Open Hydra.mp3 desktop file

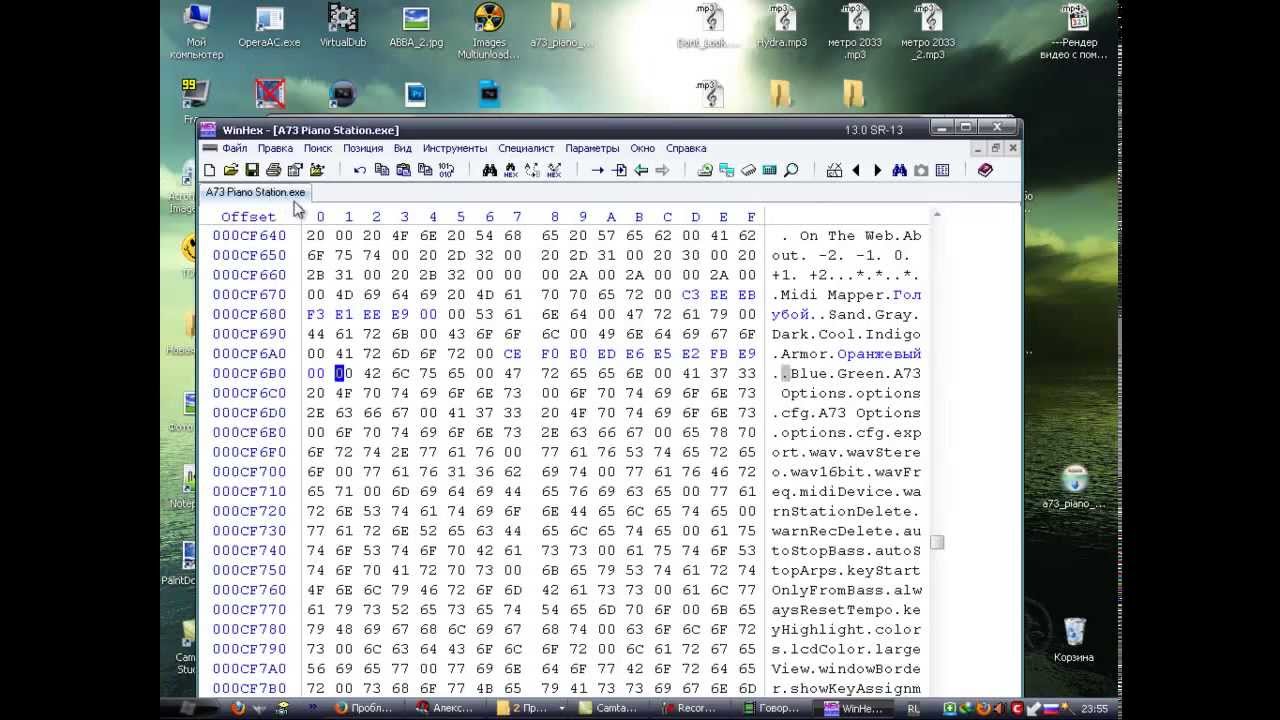[x=782, y=28]
